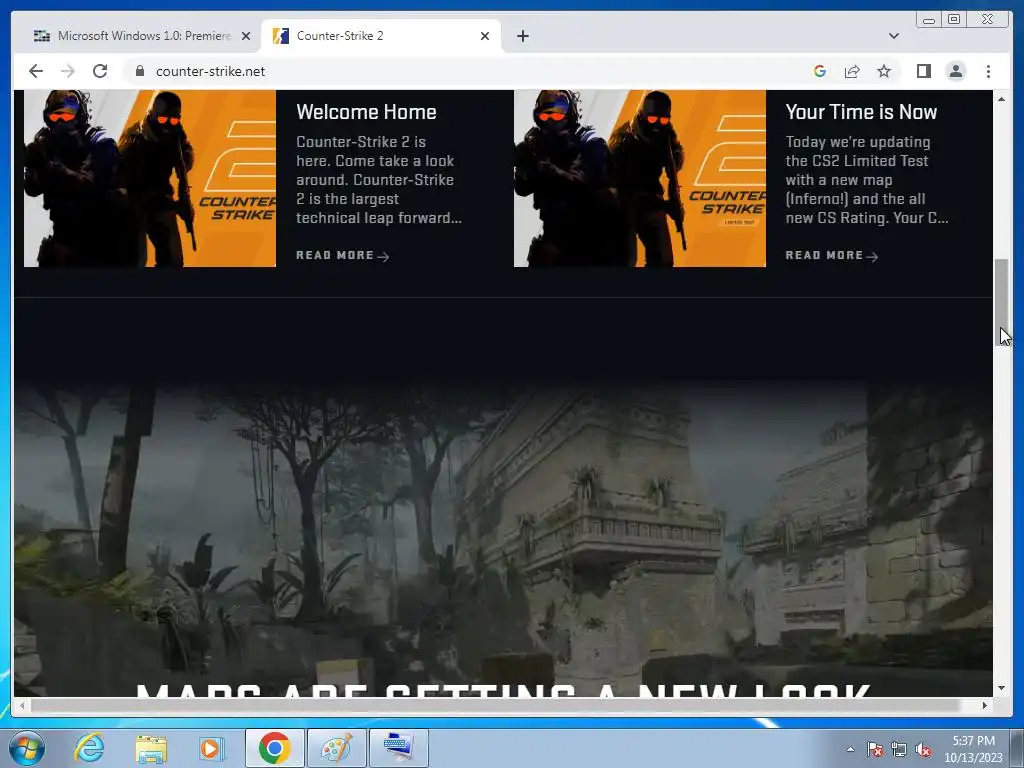The width and height of the screenshot is (1024, 768).
Task: Click the horizontal scrollbar thumb
Action: pos(496,705)
